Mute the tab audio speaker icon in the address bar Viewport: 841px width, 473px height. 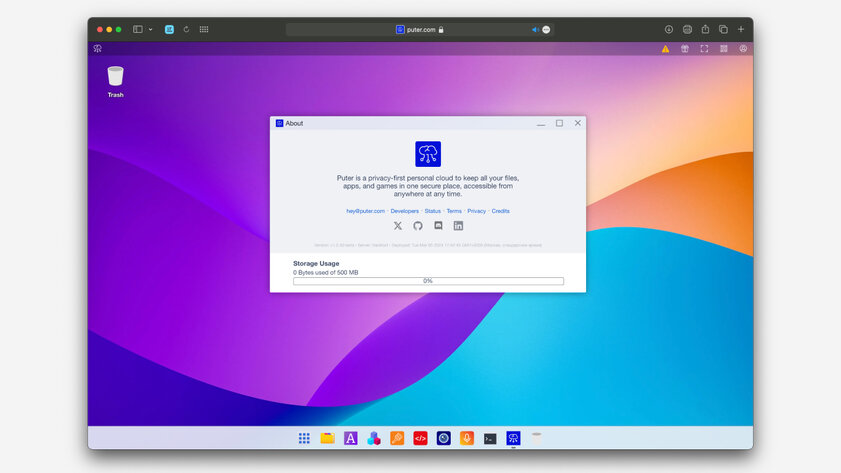[x=535, y=29]
